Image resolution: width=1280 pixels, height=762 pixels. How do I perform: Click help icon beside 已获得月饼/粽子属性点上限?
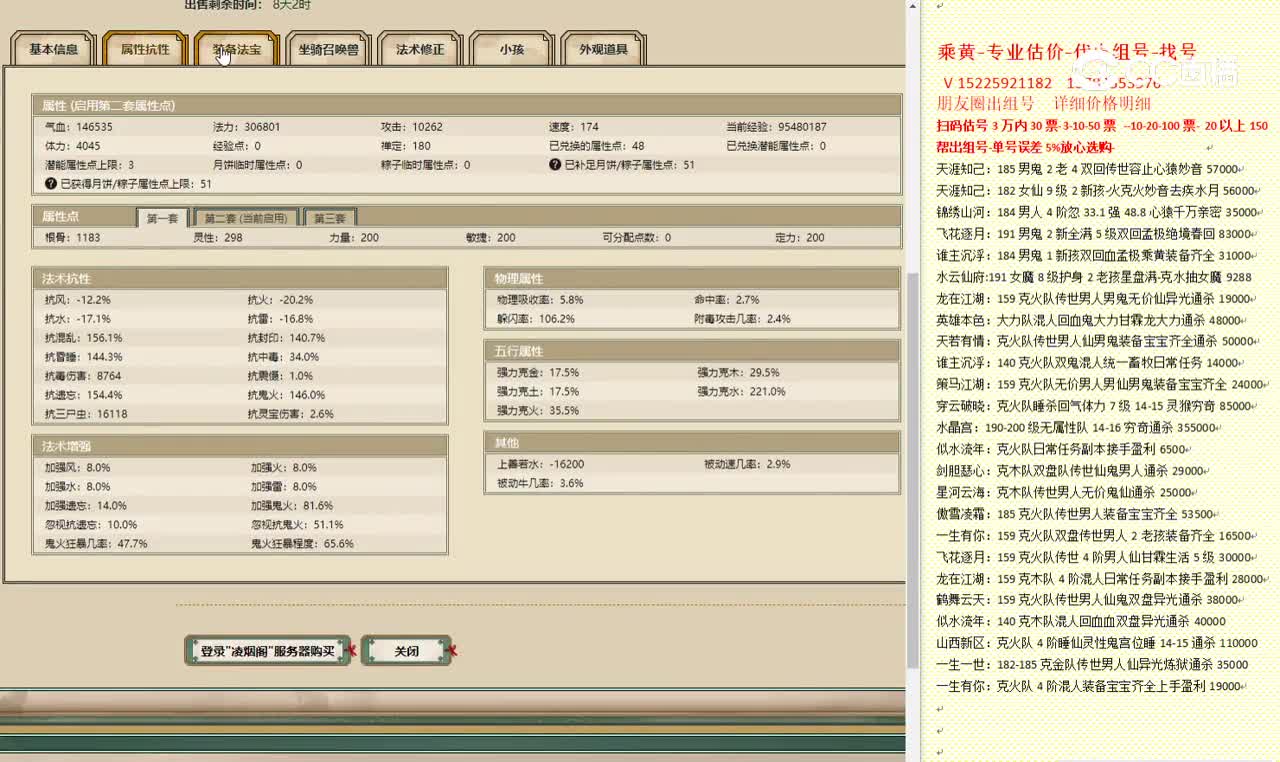coord(51,184)
